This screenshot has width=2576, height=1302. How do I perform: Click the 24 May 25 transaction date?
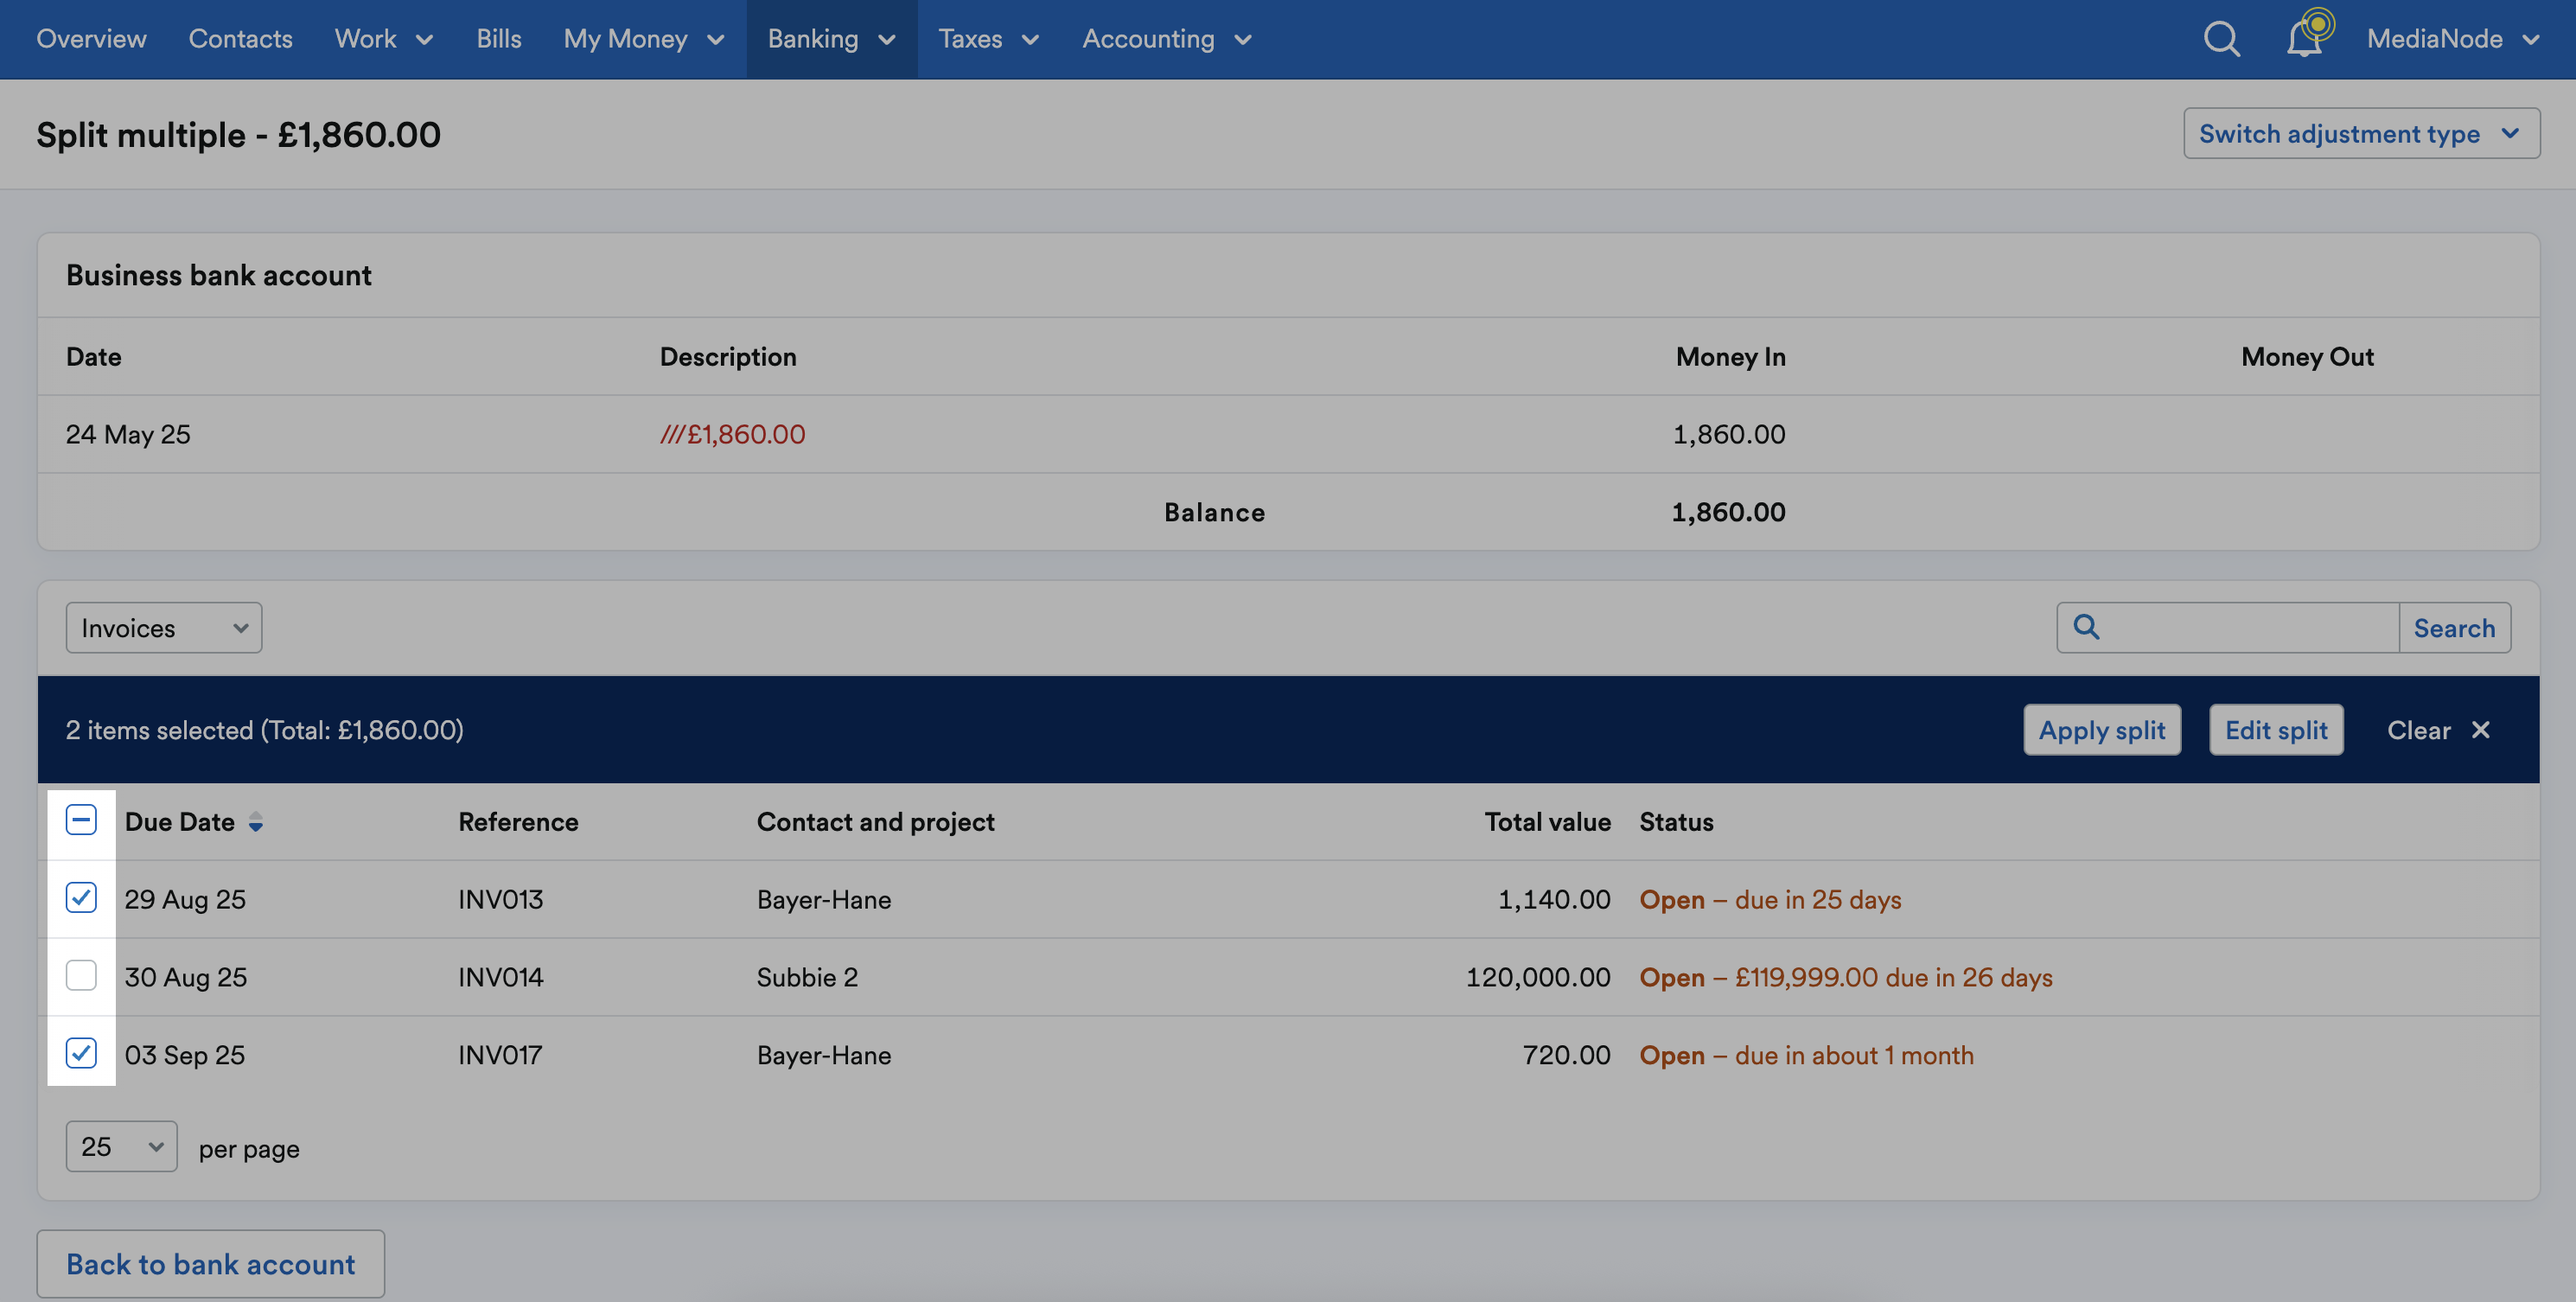pyautogui.click(x=128, y=434)
